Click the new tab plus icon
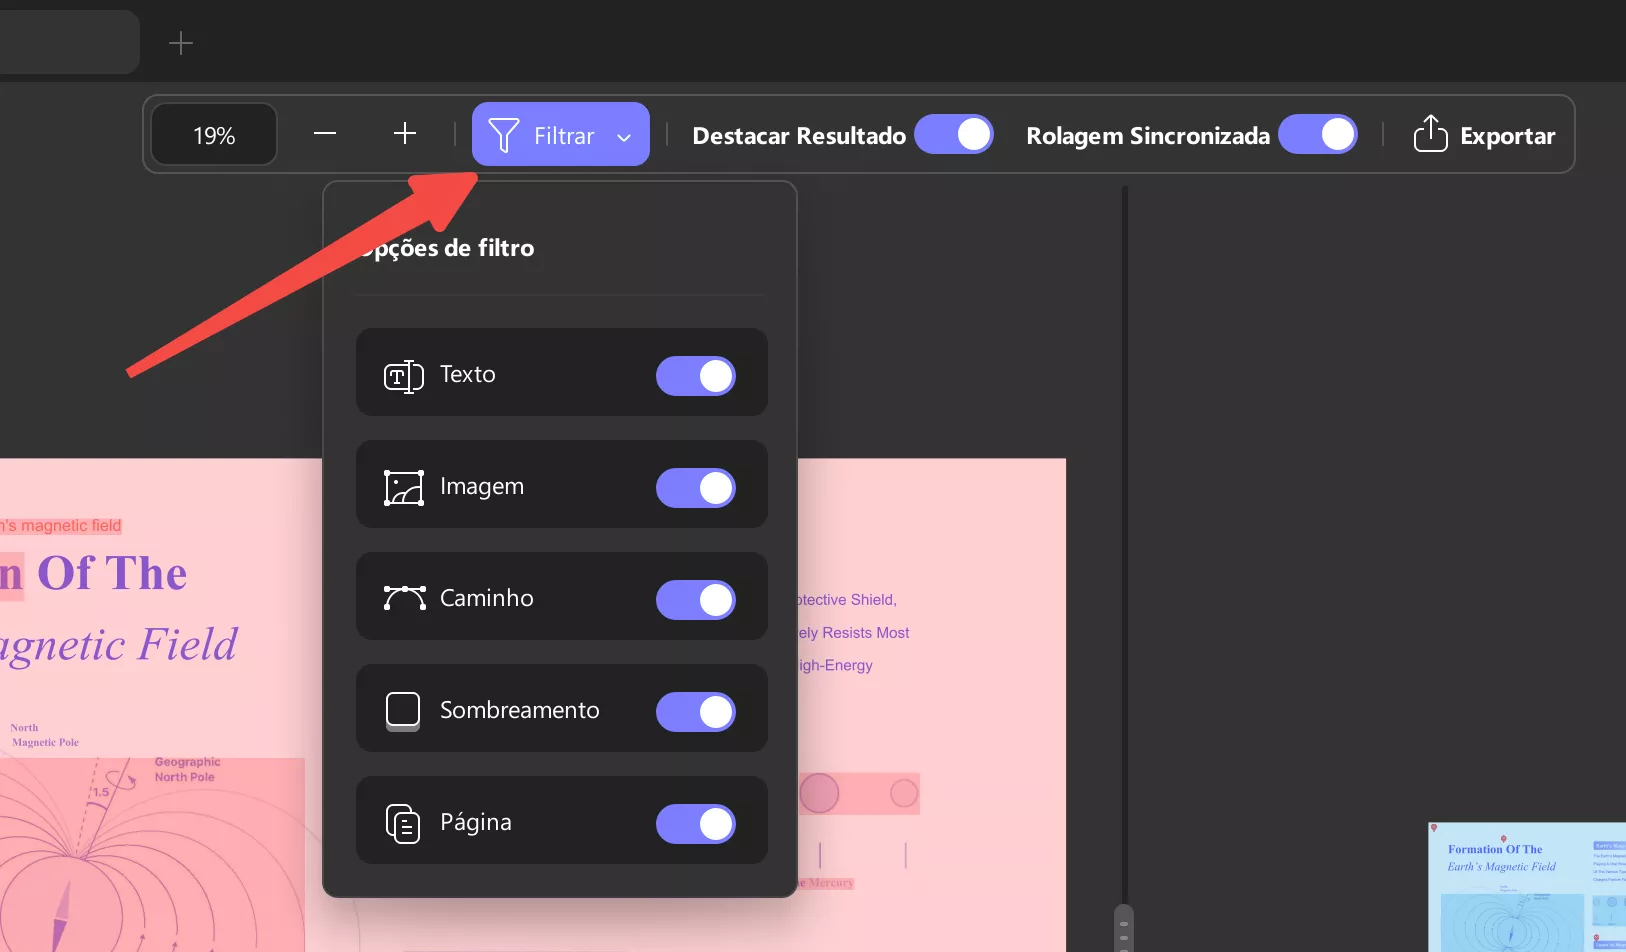The image size is (1626, 952). pyautogui.click(x=181, y=43)
